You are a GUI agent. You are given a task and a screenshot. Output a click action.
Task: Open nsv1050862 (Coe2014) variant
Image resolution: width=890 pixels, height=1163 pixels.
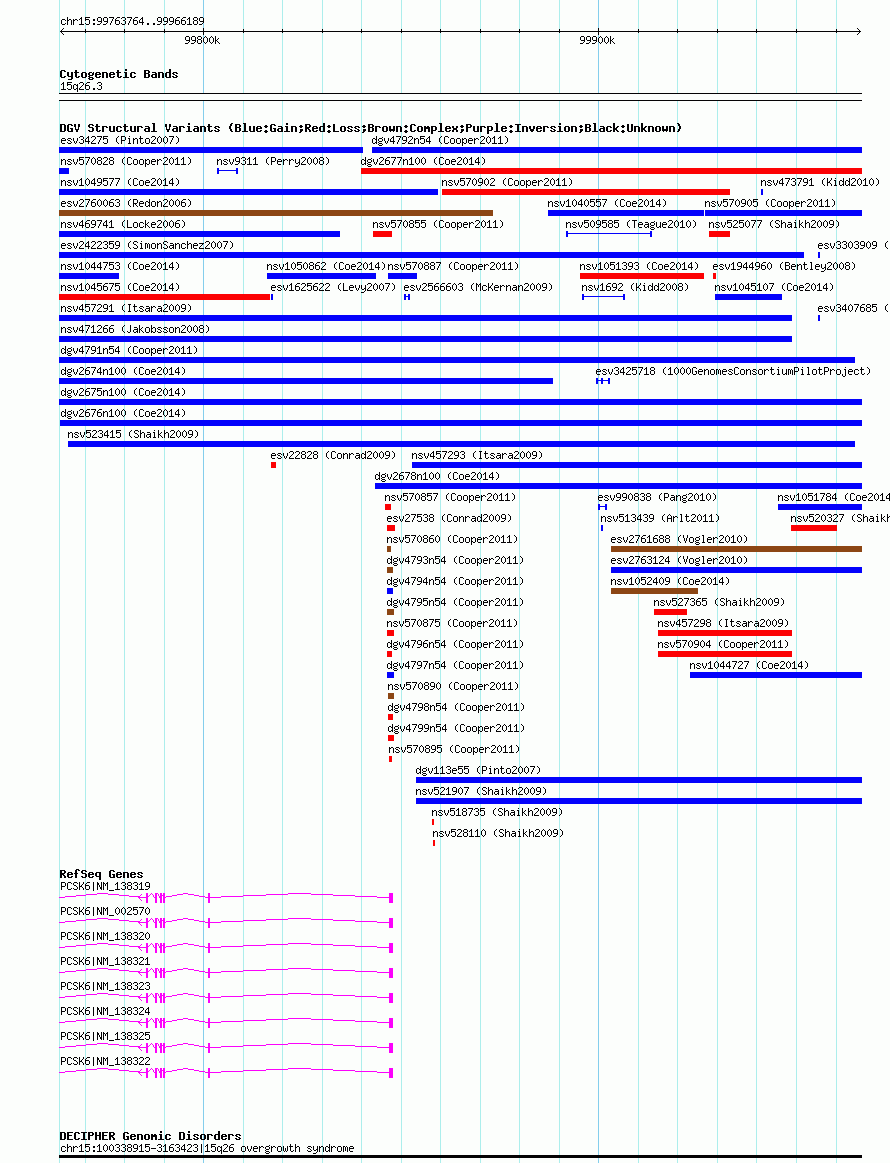pos(326,266)
